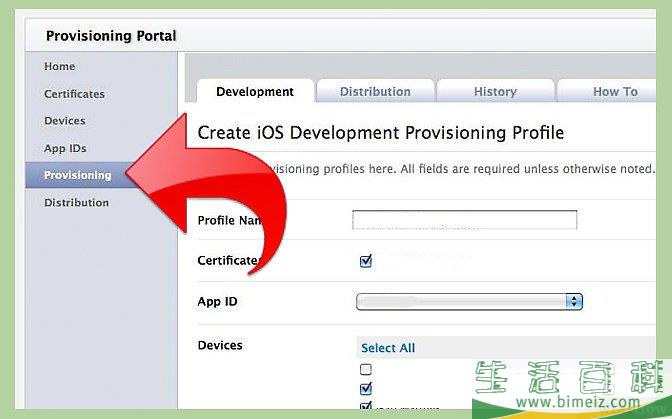Click the Provisioning Portal title

(111, 36)
